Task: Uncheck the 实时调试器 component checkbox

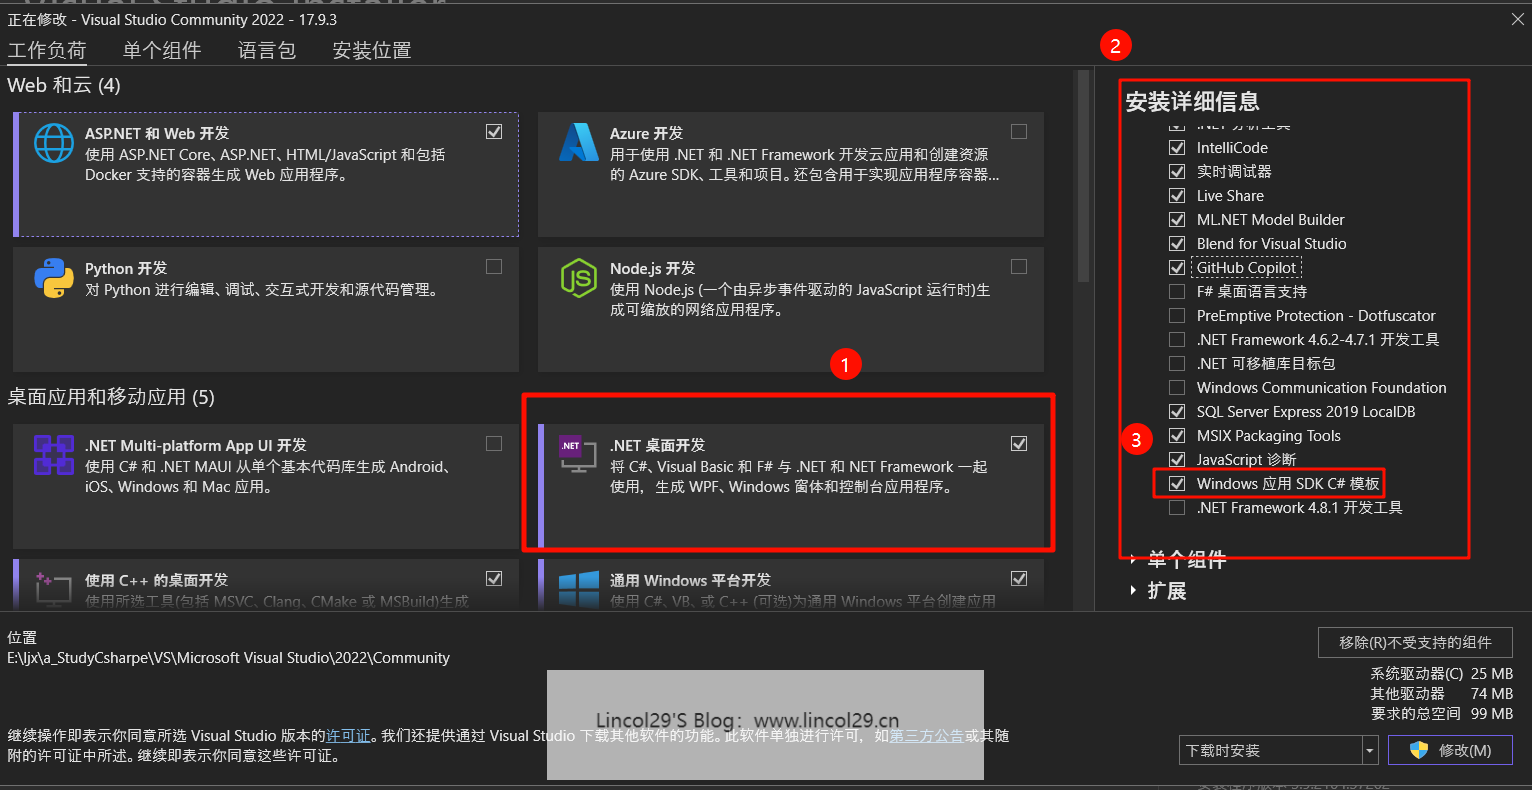Action: tap(1177, 171)
